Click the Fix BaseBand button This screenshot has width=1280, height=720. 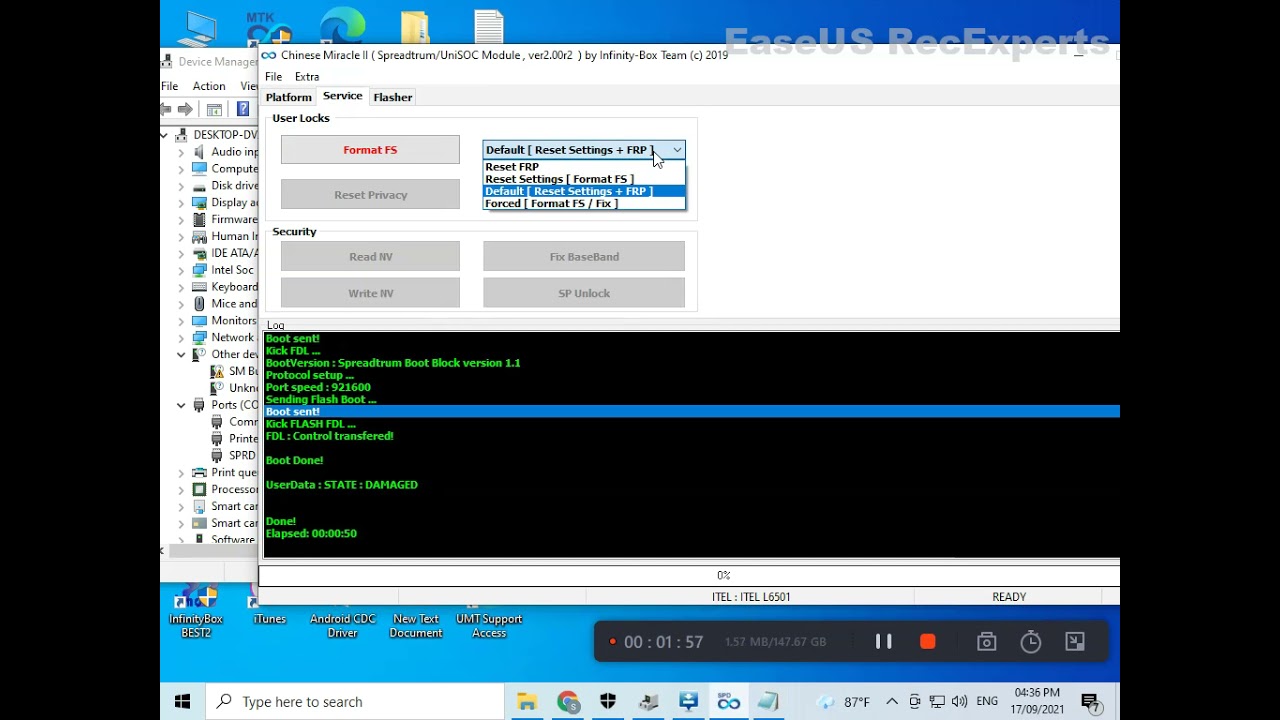(x=584, y=257)
